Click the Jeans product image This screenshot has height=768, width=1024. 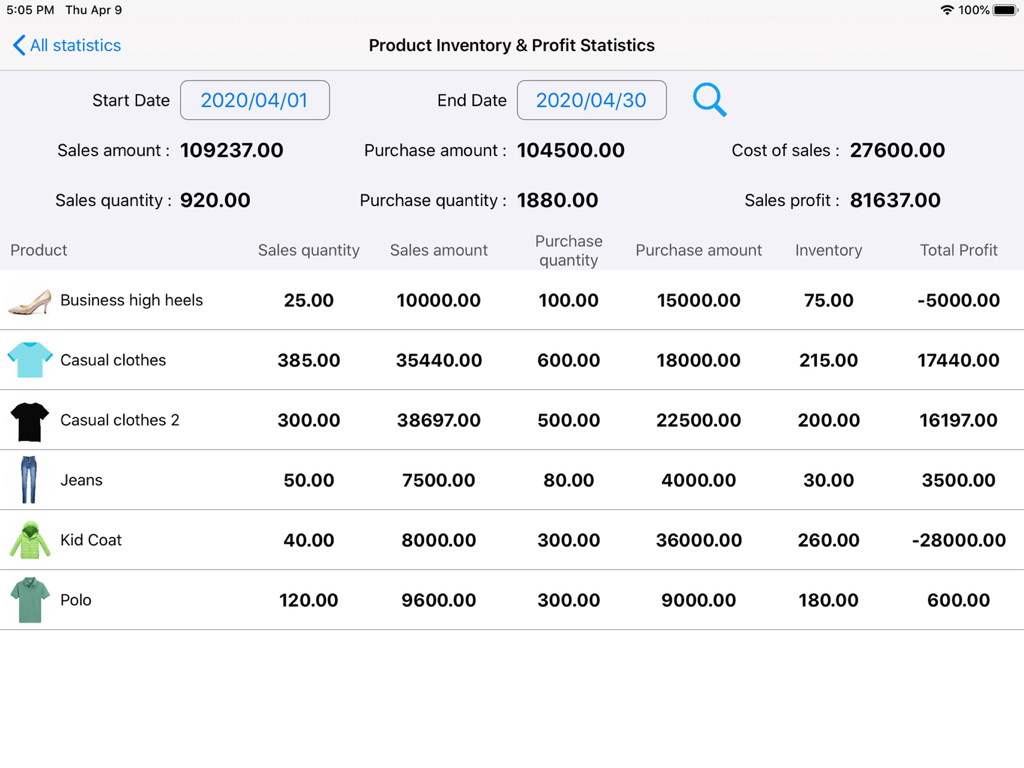click(29, 480)
